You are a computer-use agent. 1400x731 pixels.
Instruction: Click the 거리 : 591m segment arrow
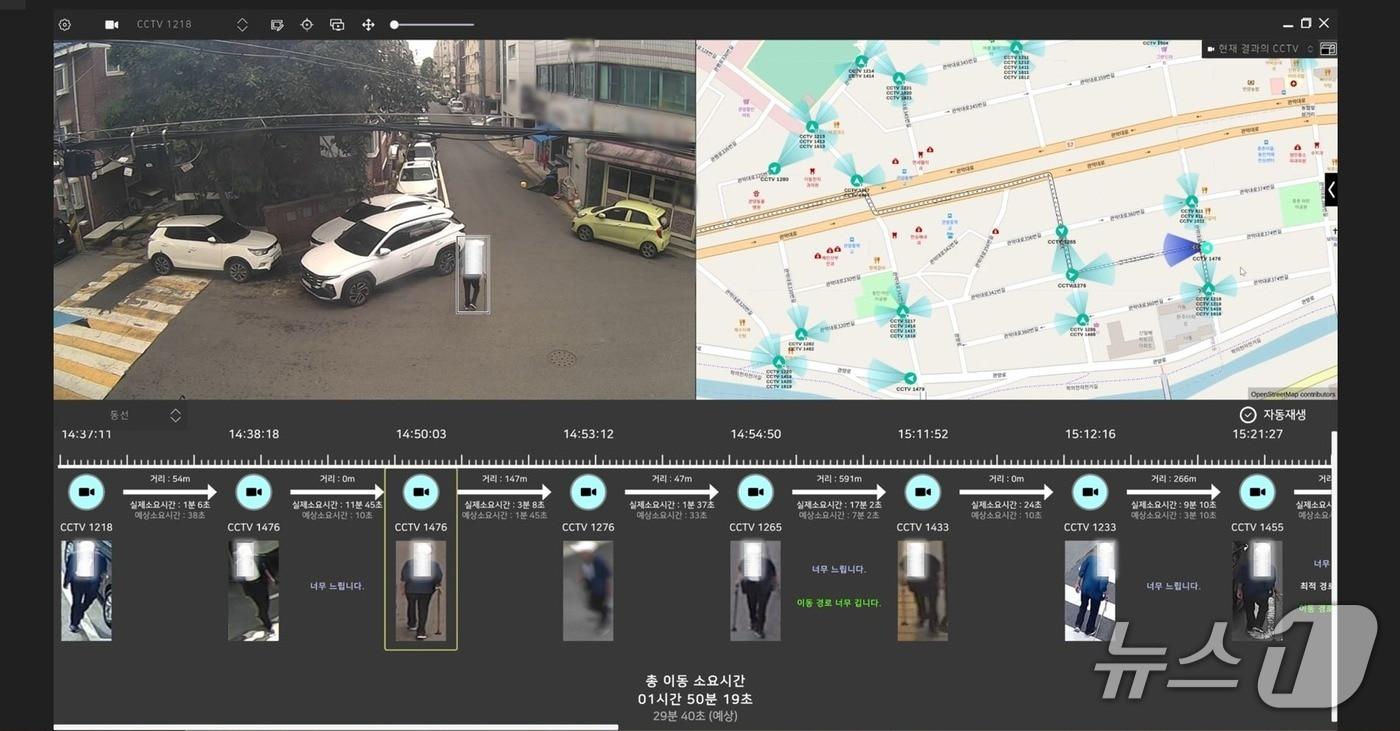point(839,492)
